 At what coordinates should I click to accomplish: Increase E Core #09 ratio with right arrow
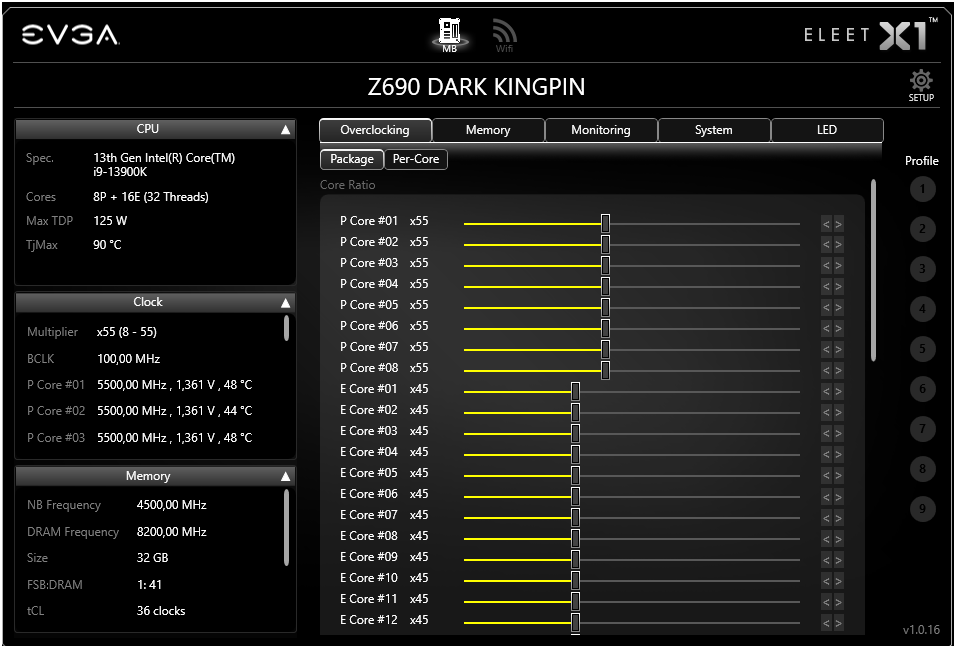coord(838,560)
